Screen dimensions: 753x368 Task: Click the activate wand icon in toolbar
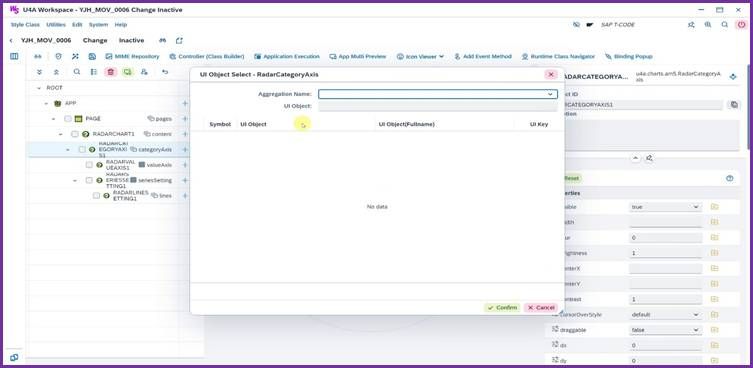(x=75, y=56)
